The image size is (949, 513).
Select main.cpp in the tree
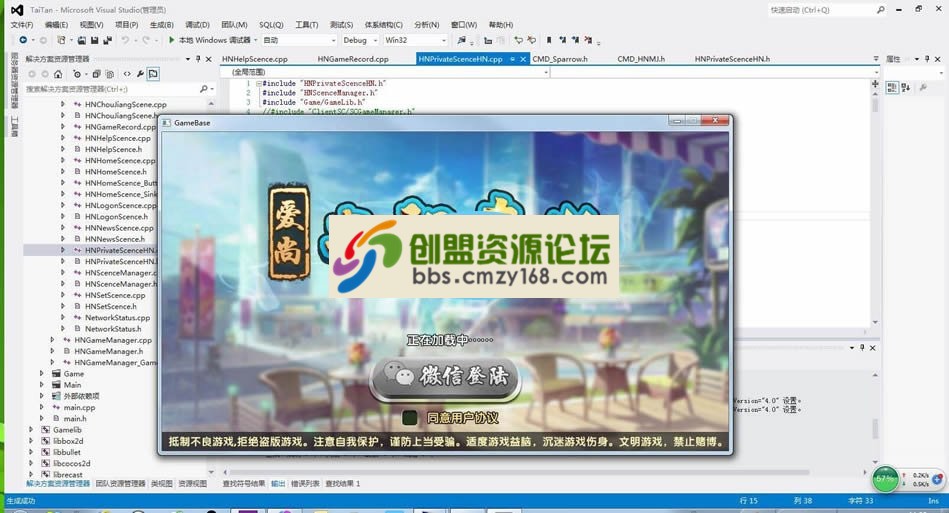tap(79, 407)
